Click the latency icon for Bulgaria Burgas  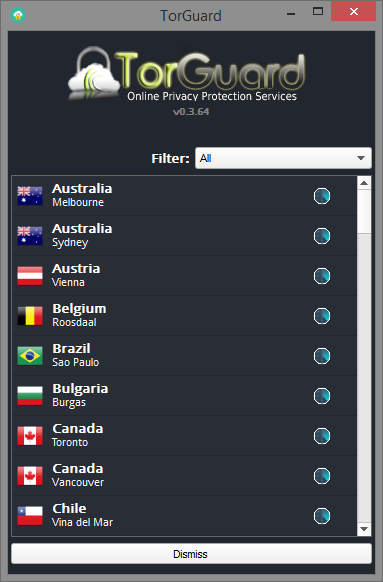[322, 396]
